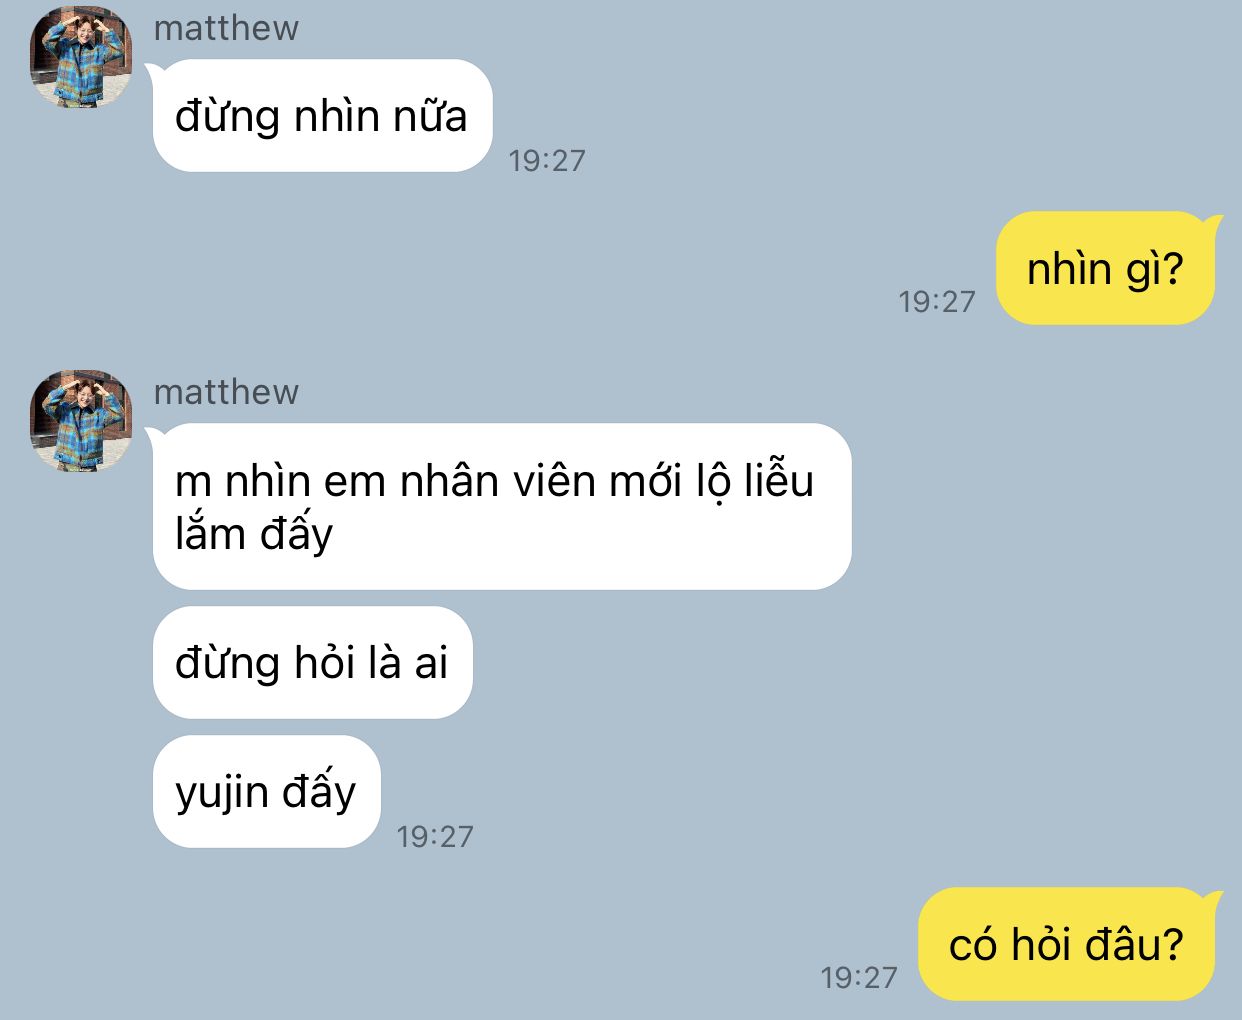This screenshot has width=1242, height=1020.
Task: Click the 'm nhìn em nhân viên mới' message
Action: (x=502, y=506)
